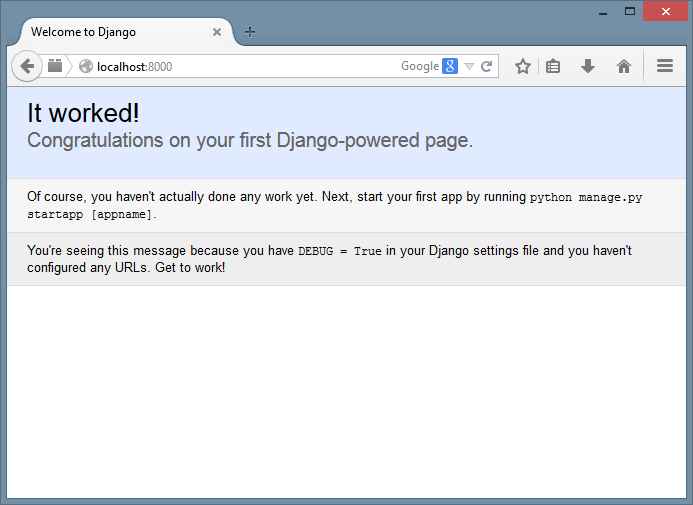Go back with the back arrow button
Image resolution: width=693 pixels, height=505 pixels.
click(x=27, y=66)
